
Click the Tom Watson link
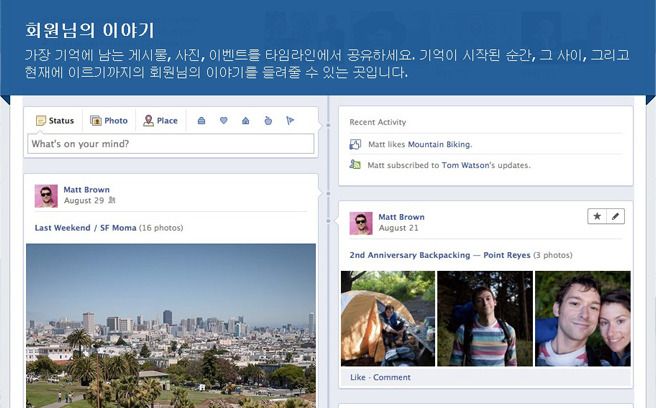tap(465, 165)
